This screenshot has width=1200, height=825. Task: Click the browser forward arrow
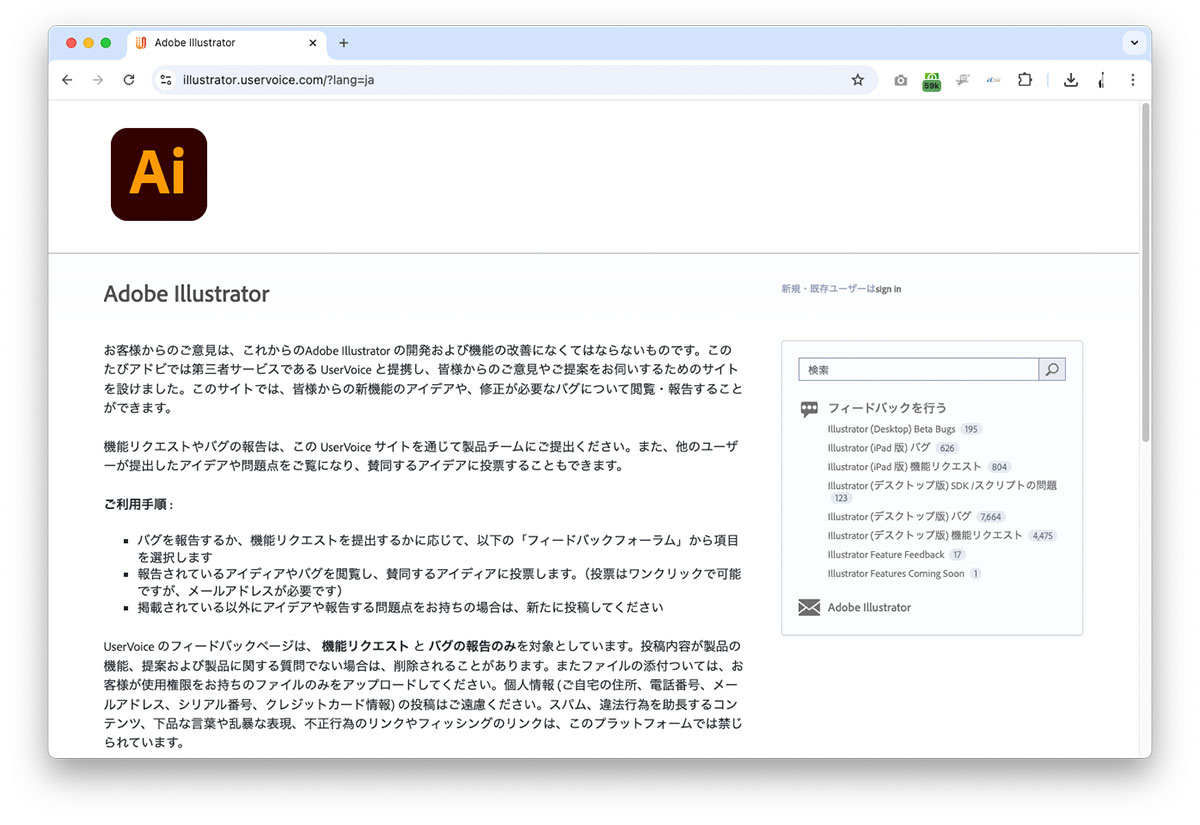click(97, 80)
